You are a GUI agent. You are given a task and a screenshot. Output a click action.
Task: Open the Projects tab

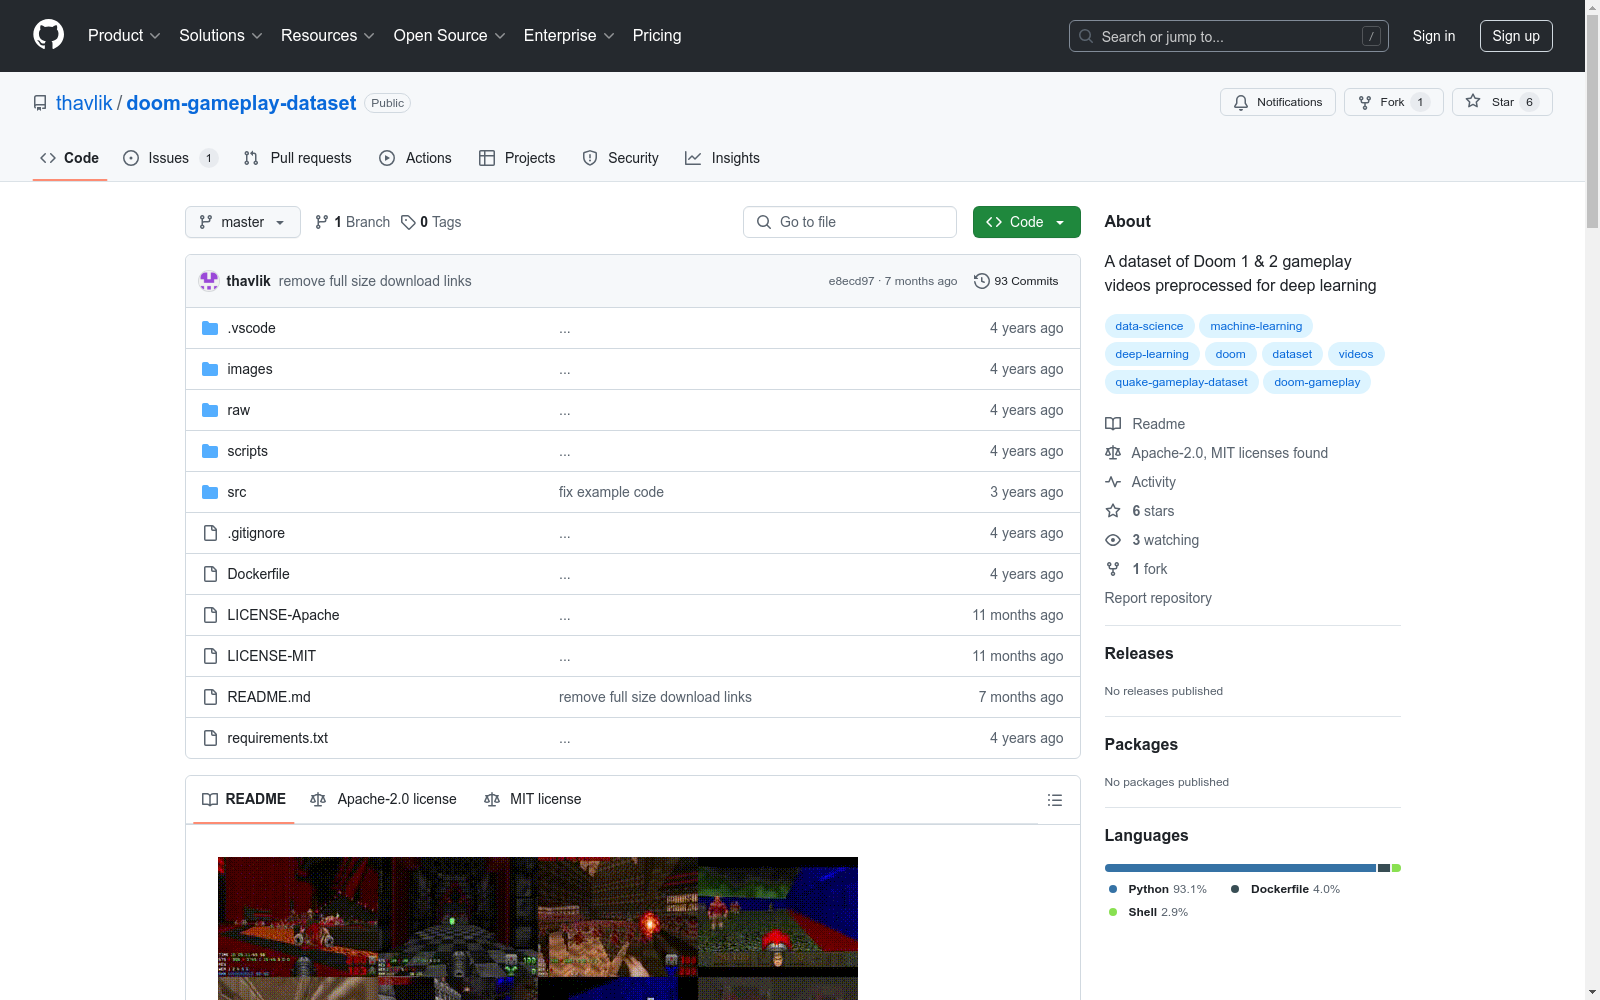[517, 158]
